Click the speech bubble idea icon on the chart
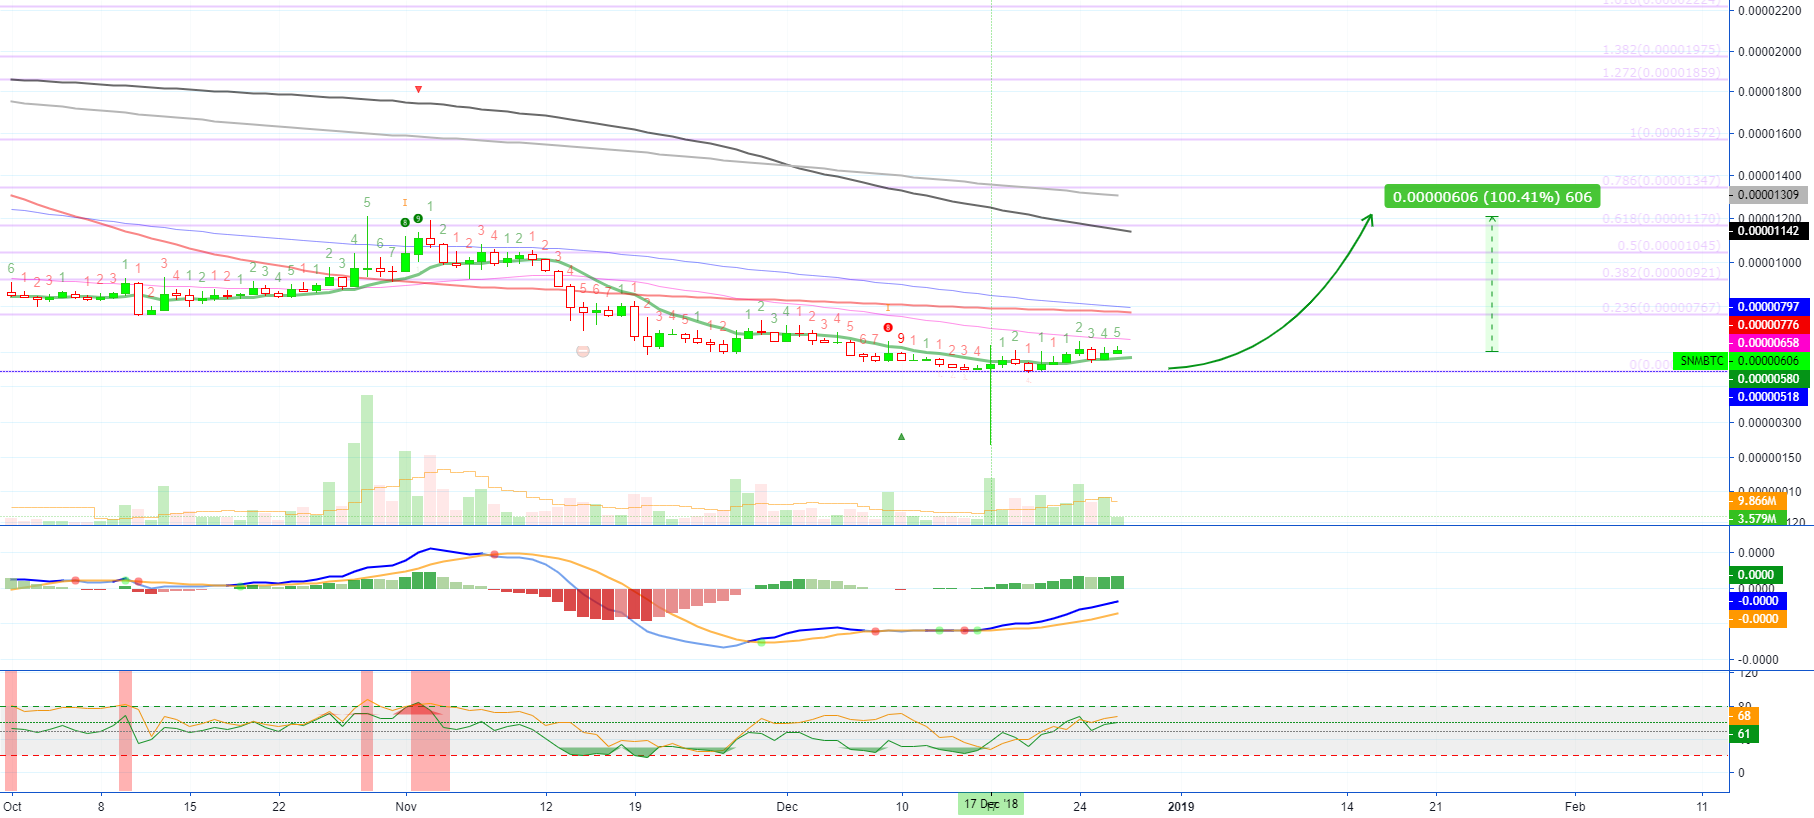 point(583,351)
